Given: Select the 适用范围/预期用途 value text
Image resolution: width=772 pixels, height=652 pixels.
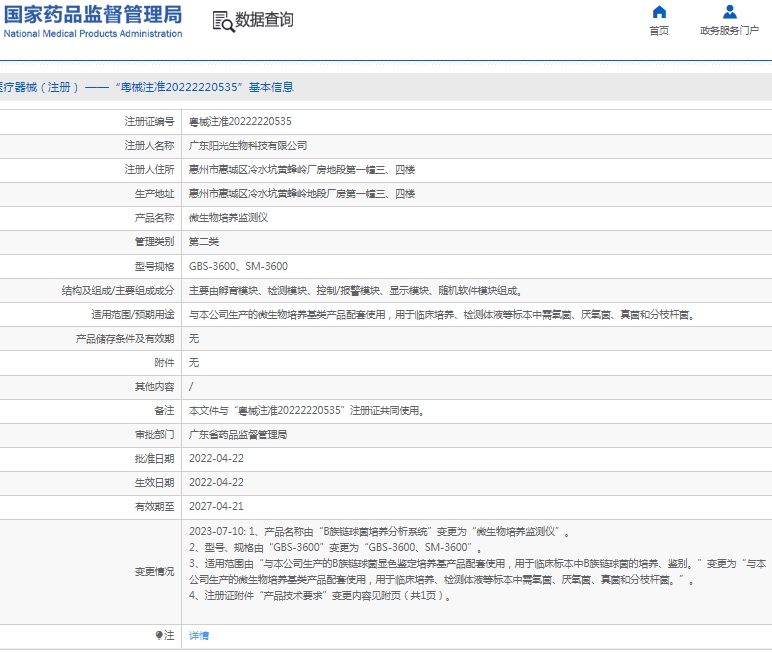Looking at the screenshot, I should (x=442, y=314).
